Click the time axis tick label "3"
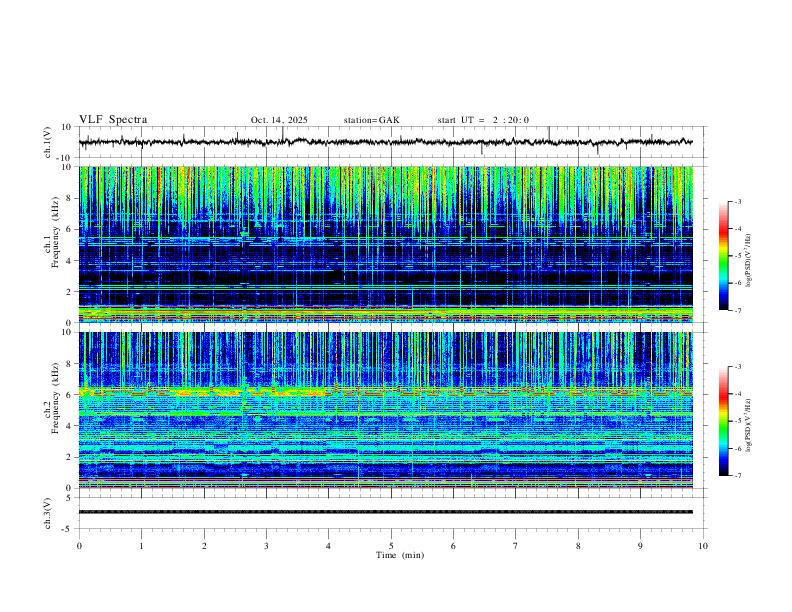Image resolution: width=792 pixels, height=612 pixels. coord(267,546)
